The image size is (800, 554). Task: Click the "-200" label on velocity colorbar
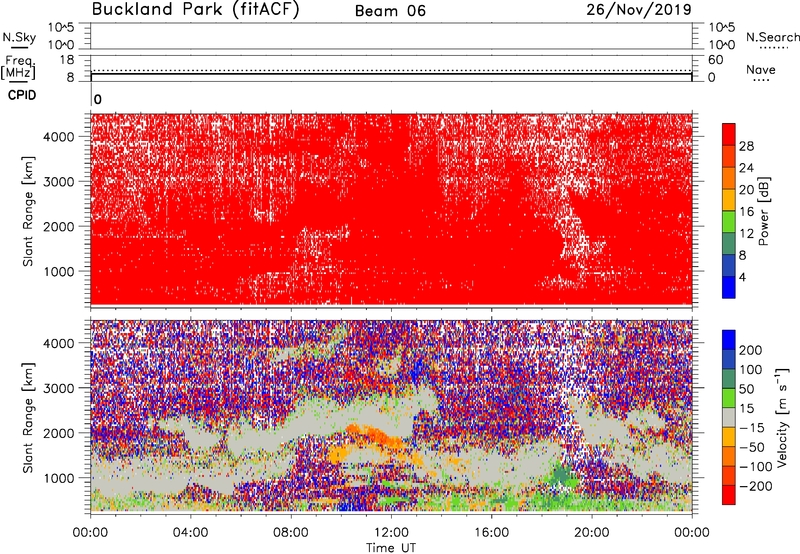(755, 486)
